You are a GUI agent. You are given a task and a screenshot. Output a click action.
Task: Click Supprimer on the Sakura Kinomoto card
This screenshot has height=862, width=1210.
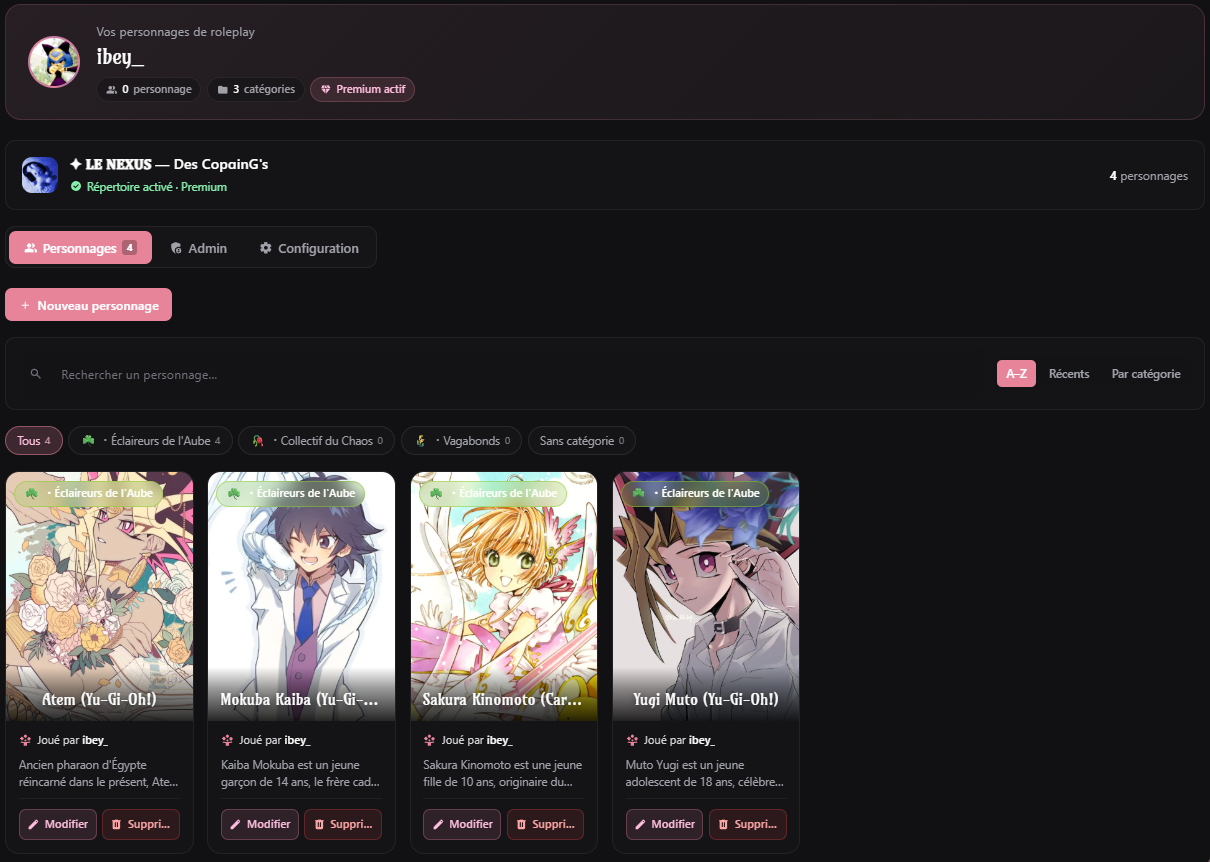[545, 825]
